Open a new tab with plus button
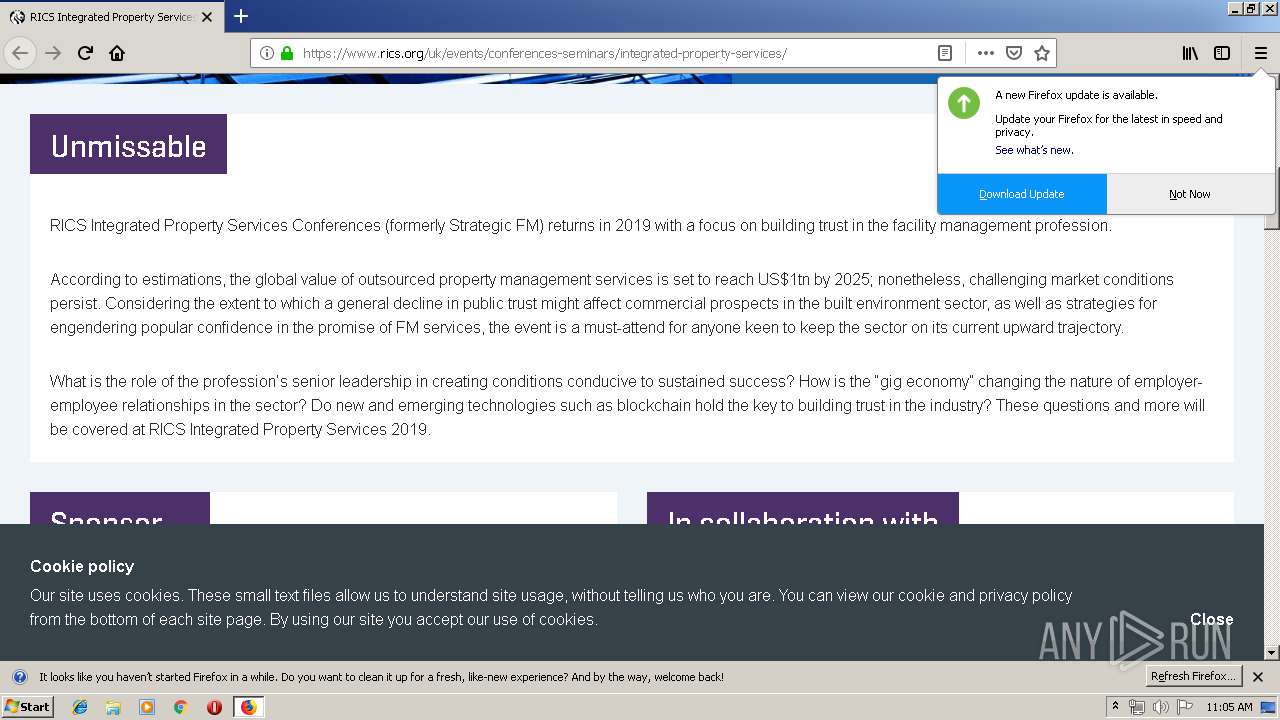1280x720 pixels. coord(241,16)
